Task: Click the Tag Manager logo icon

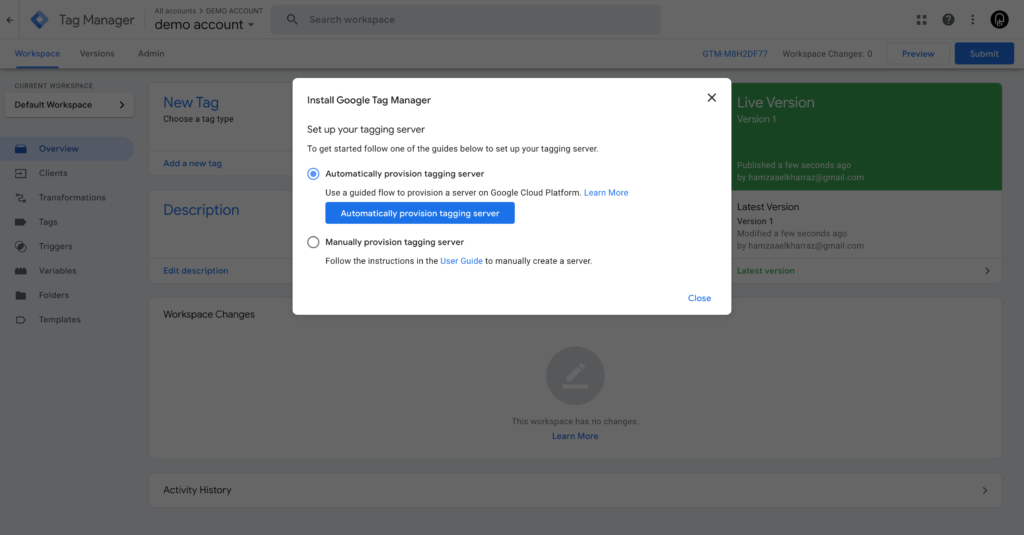Action: (x=40, y=20)
